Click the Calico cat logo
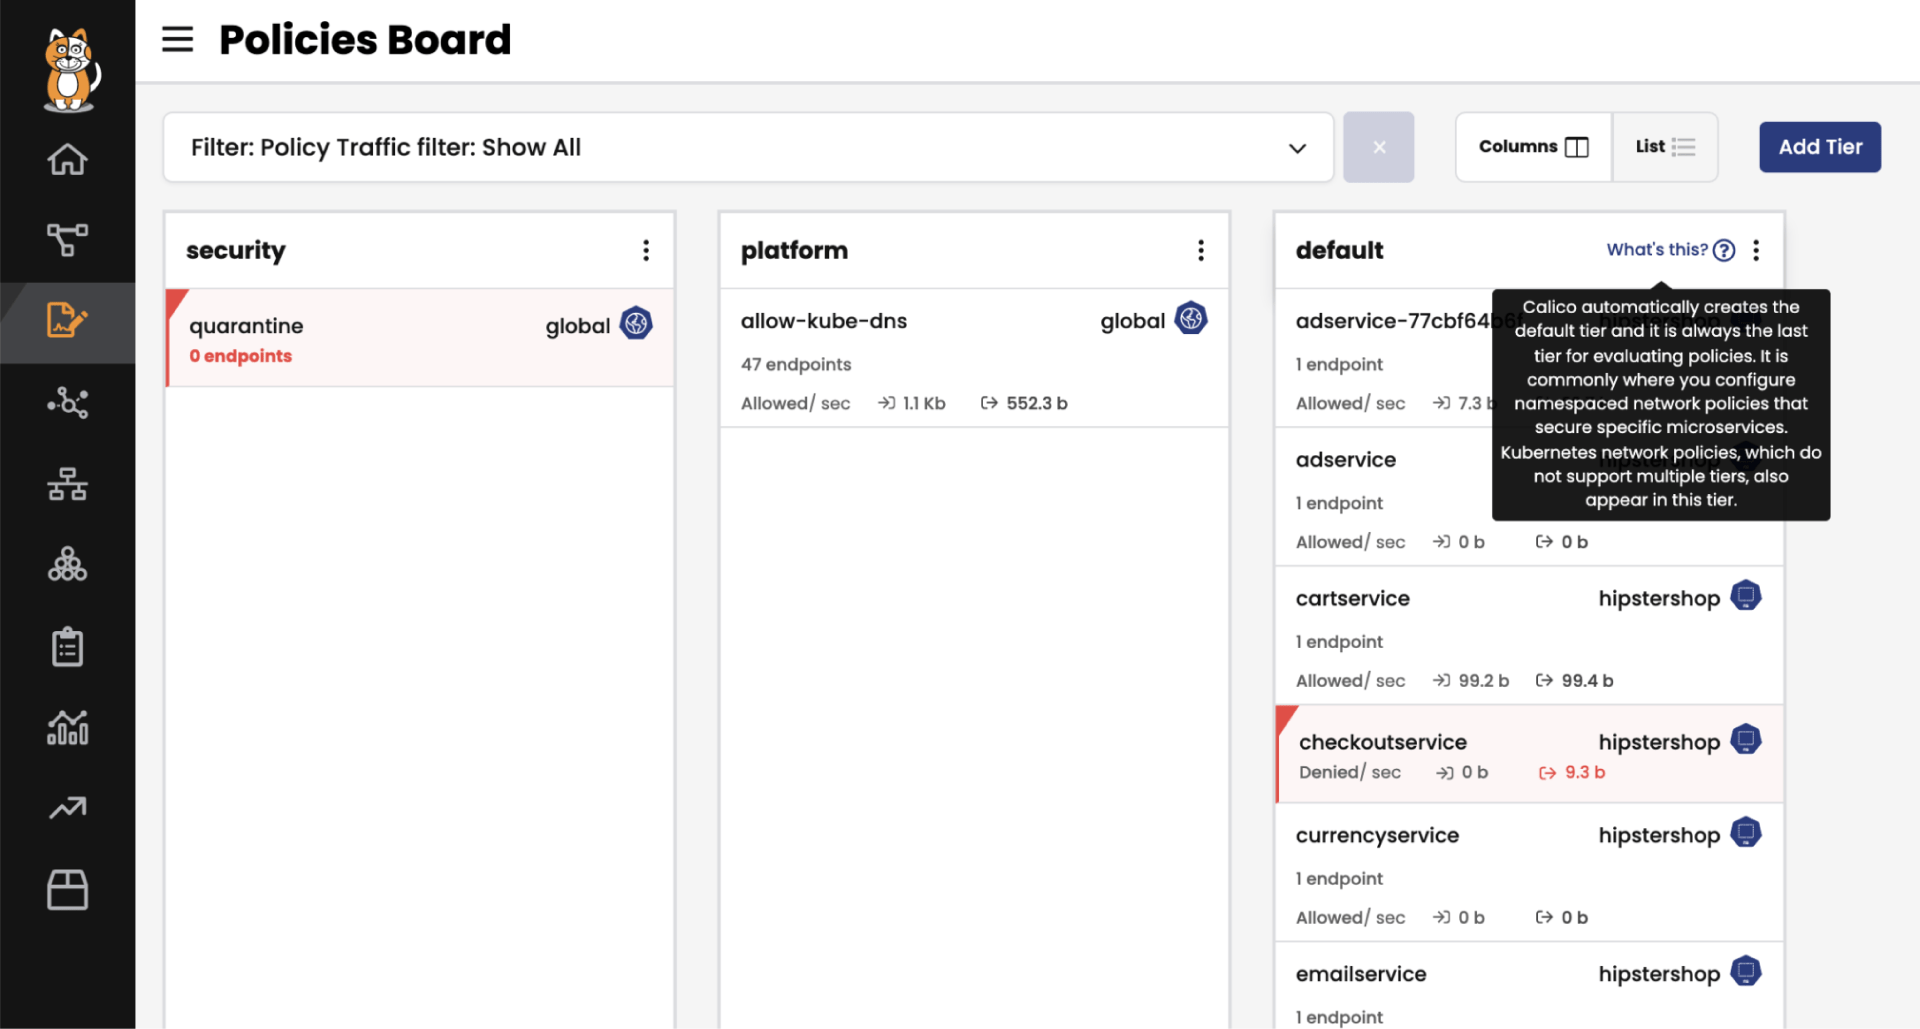Screen dimensions: 1920x1029 (x=69, y=70)
